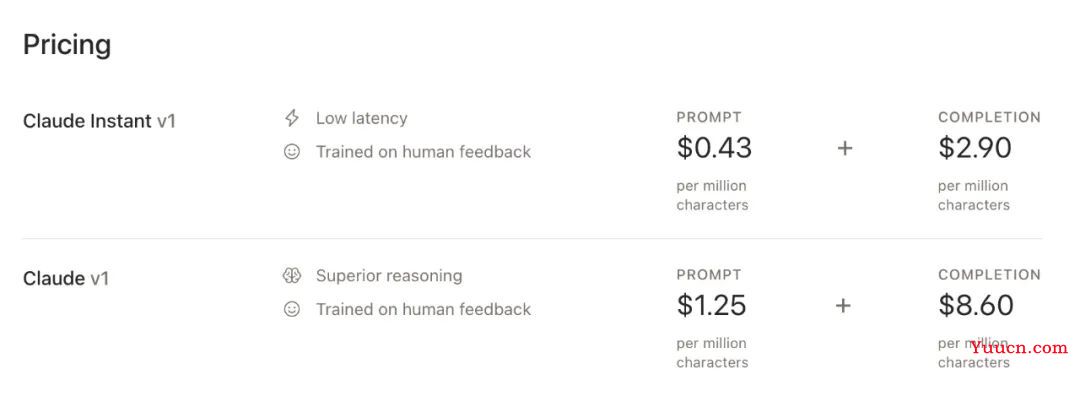Image resolution: width=1080 pixels, height=402 pixels.
Task: Click the Low latency label
Action: [362, 118]
